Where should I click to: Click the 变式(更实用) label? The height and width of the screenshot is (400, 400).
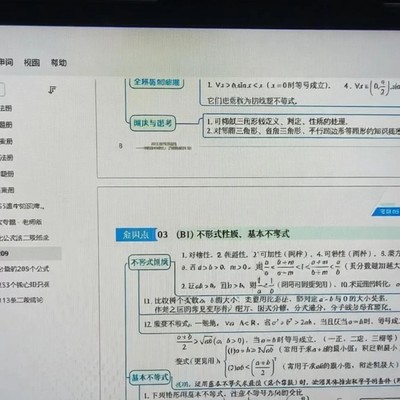point(198,361)
